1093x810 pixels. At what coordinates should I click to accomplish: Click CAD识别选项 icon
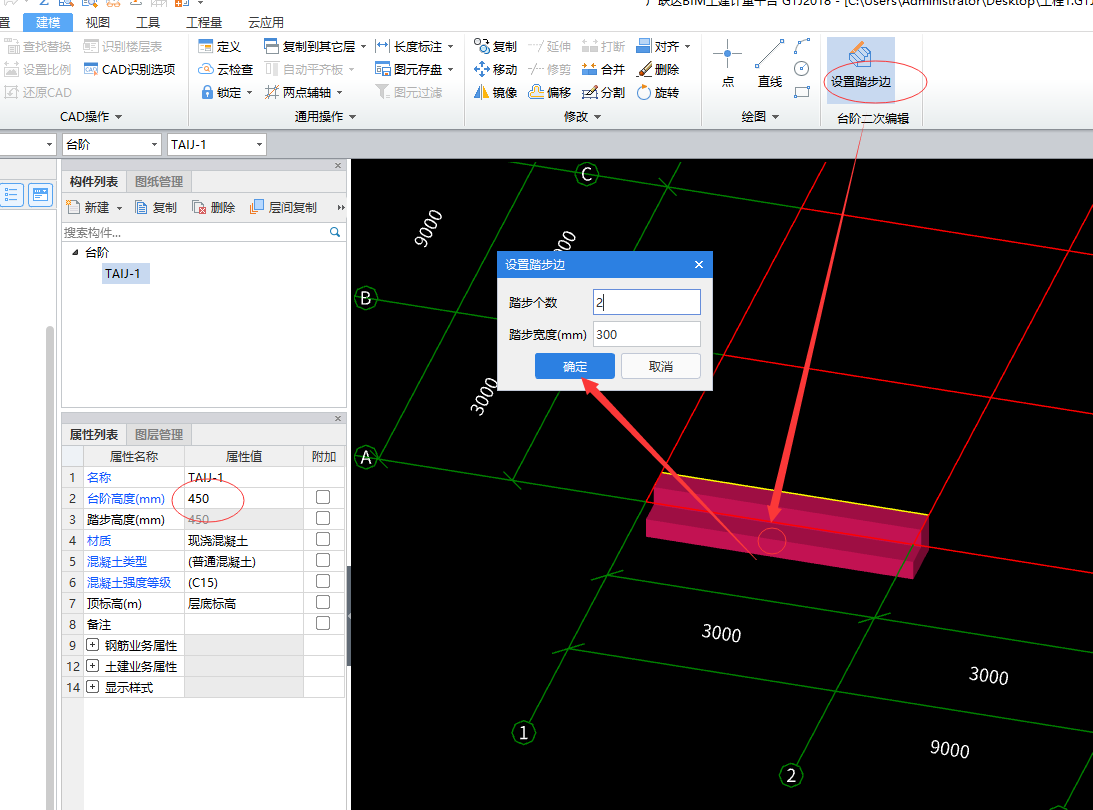pos(91,69)
